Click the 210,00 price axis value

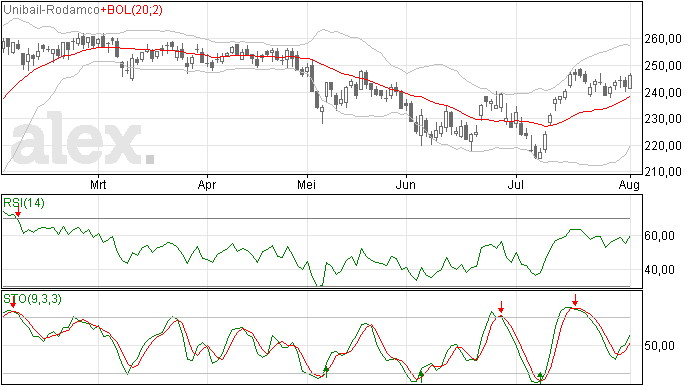click(663, 172)
